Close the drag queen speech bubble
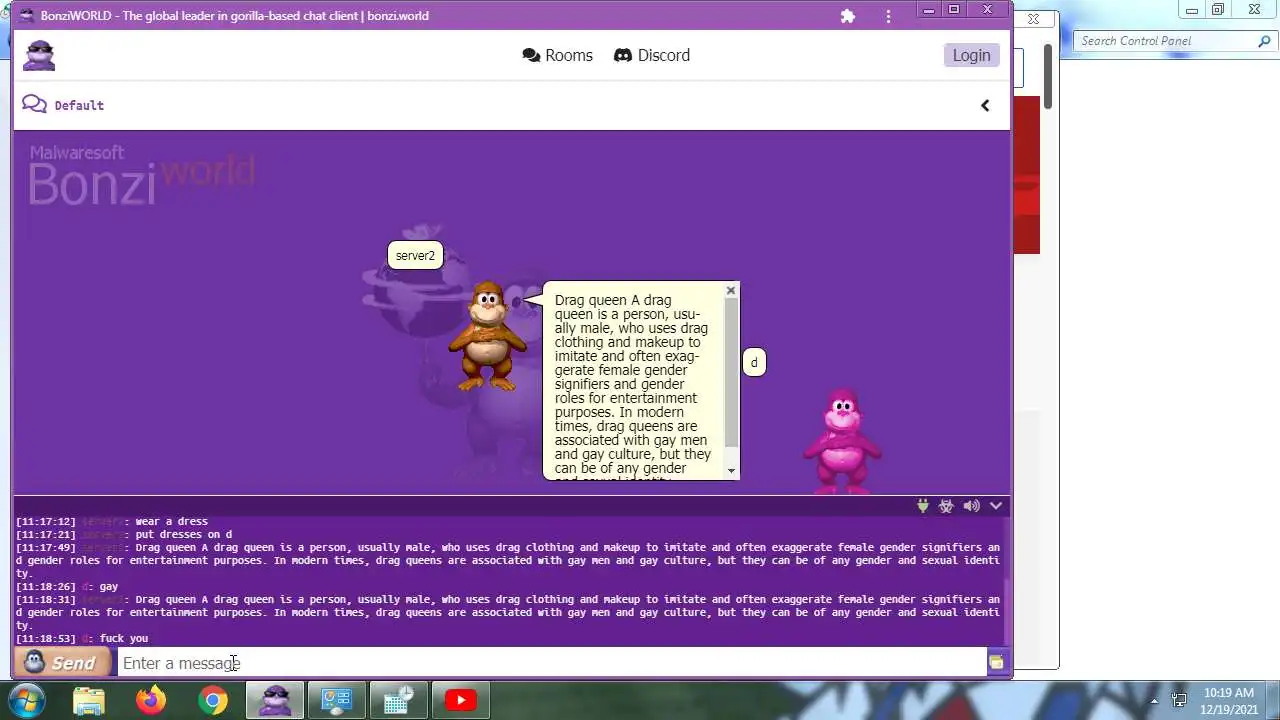1280x720 pixels. click(731, 291)
